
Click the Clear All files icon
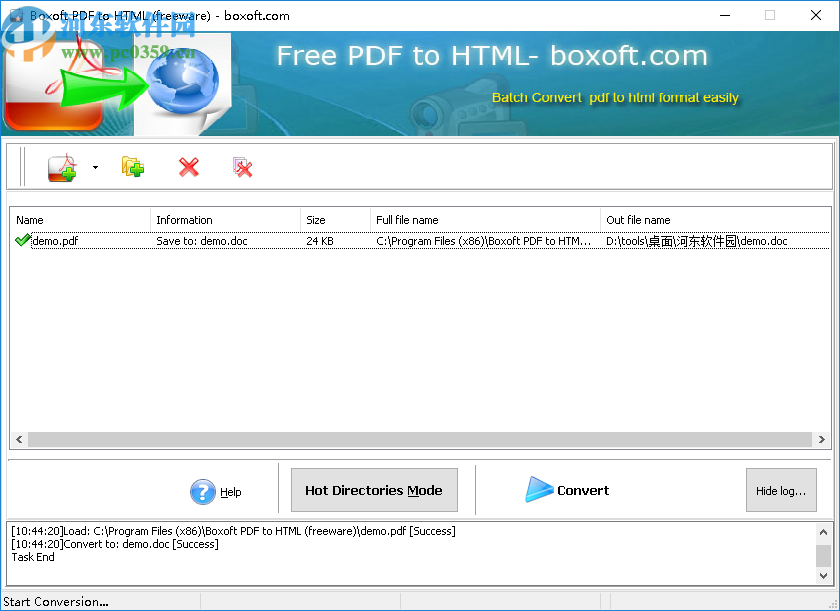(243, 167)
